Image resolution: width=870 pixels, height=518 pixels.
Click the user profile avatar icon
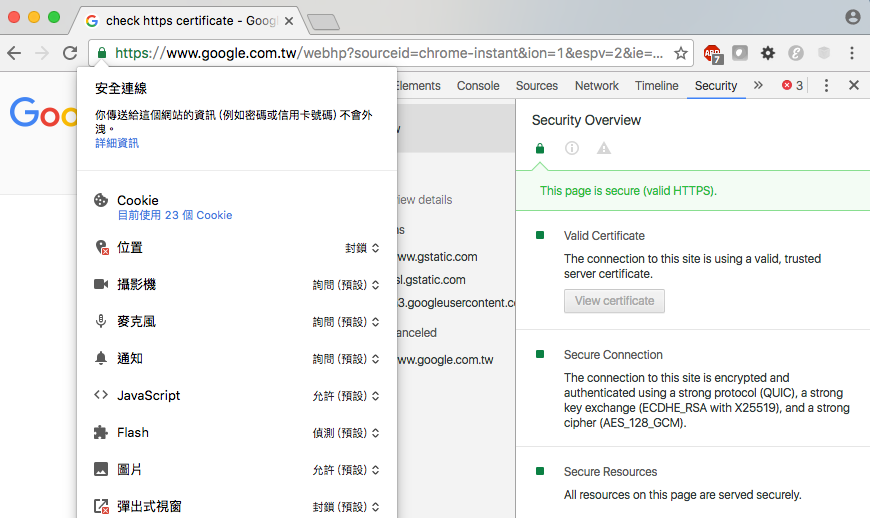pyautogui.click(x=853, y=17)
